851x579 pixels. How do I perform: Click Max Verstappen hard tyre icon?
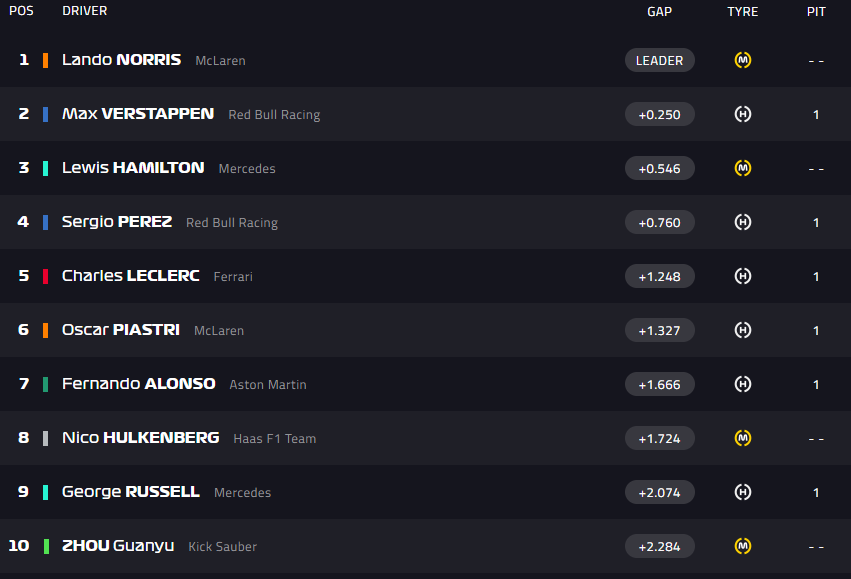tap(742, 114)
